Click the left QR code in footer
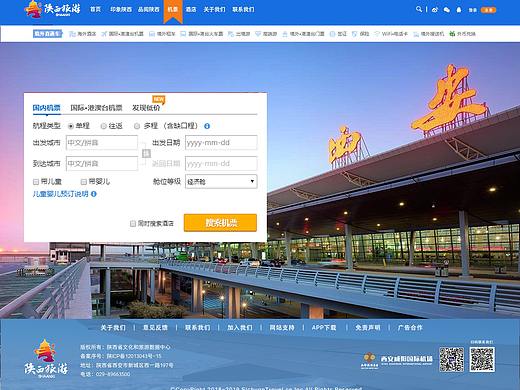 (x=451, y=359)
